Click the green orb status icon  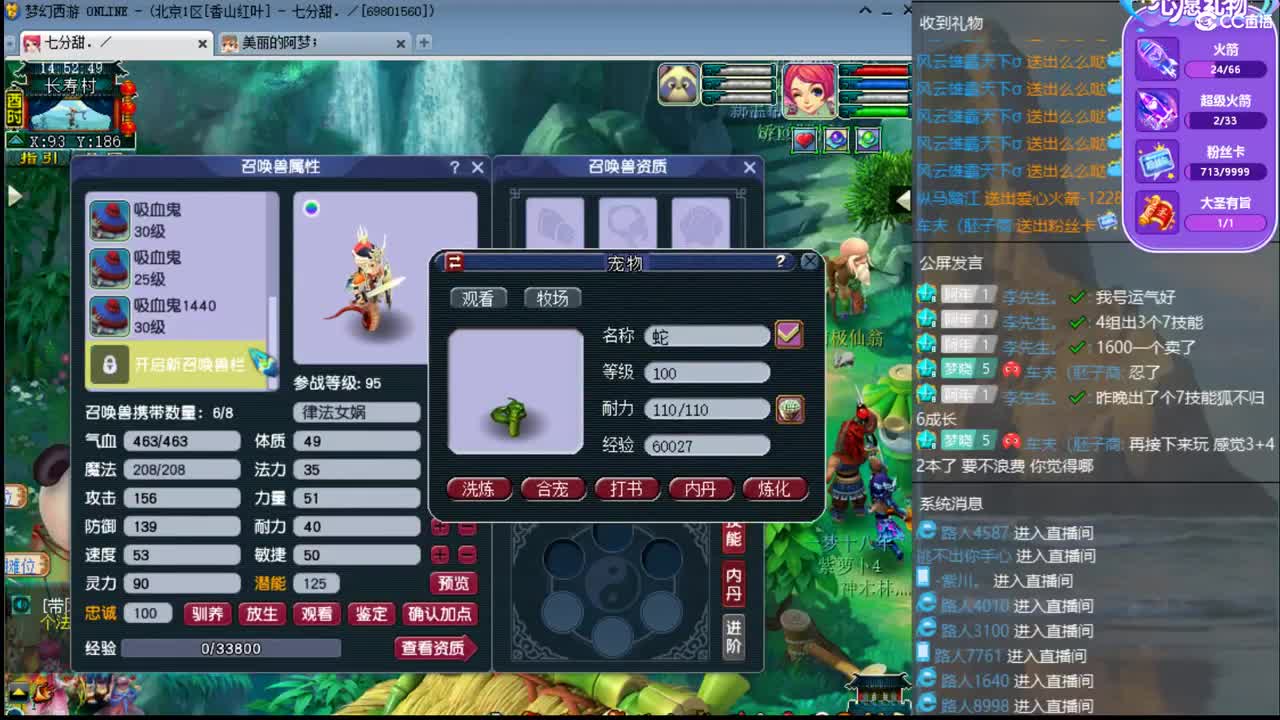pos(867,140)
